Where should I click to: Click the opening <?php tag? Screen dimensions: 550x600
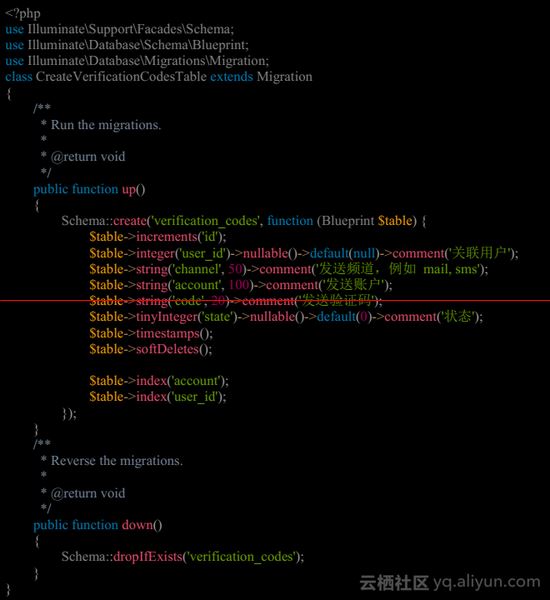[23, 14]
